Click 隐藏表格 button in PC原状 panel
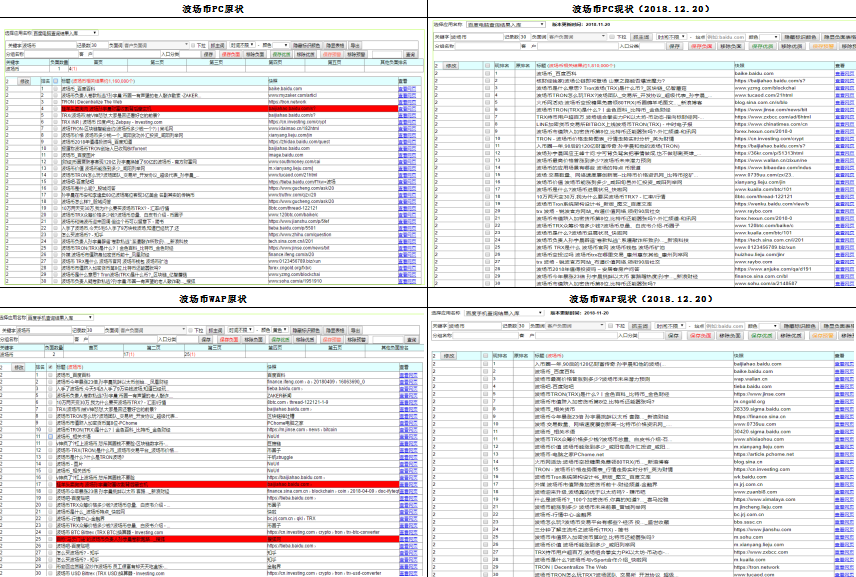This screenshot has width=856, height=577. [x=335, y=45]
